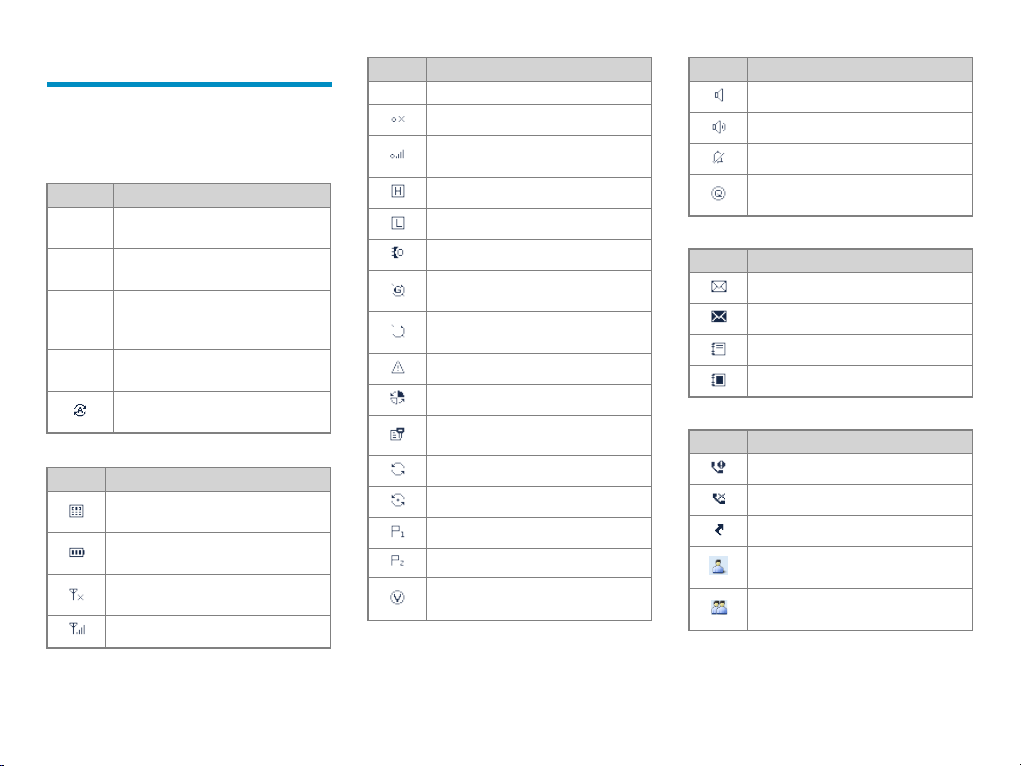Click the missed call phone with X icon
1021x766 pixels.
(x=718, y=499)
